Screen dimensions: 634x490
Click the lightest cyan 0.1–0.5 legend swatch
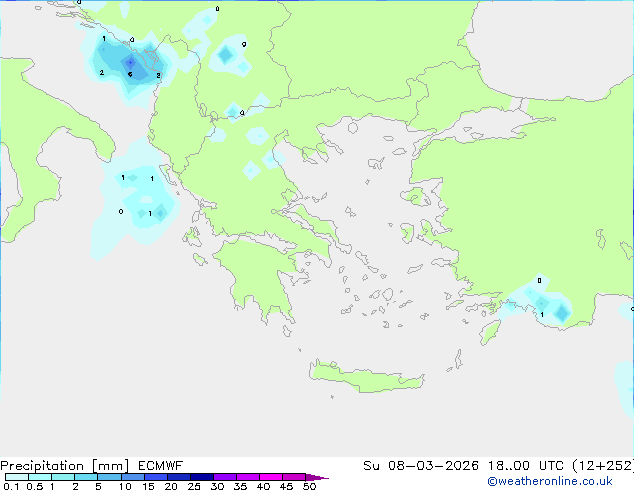17,477
